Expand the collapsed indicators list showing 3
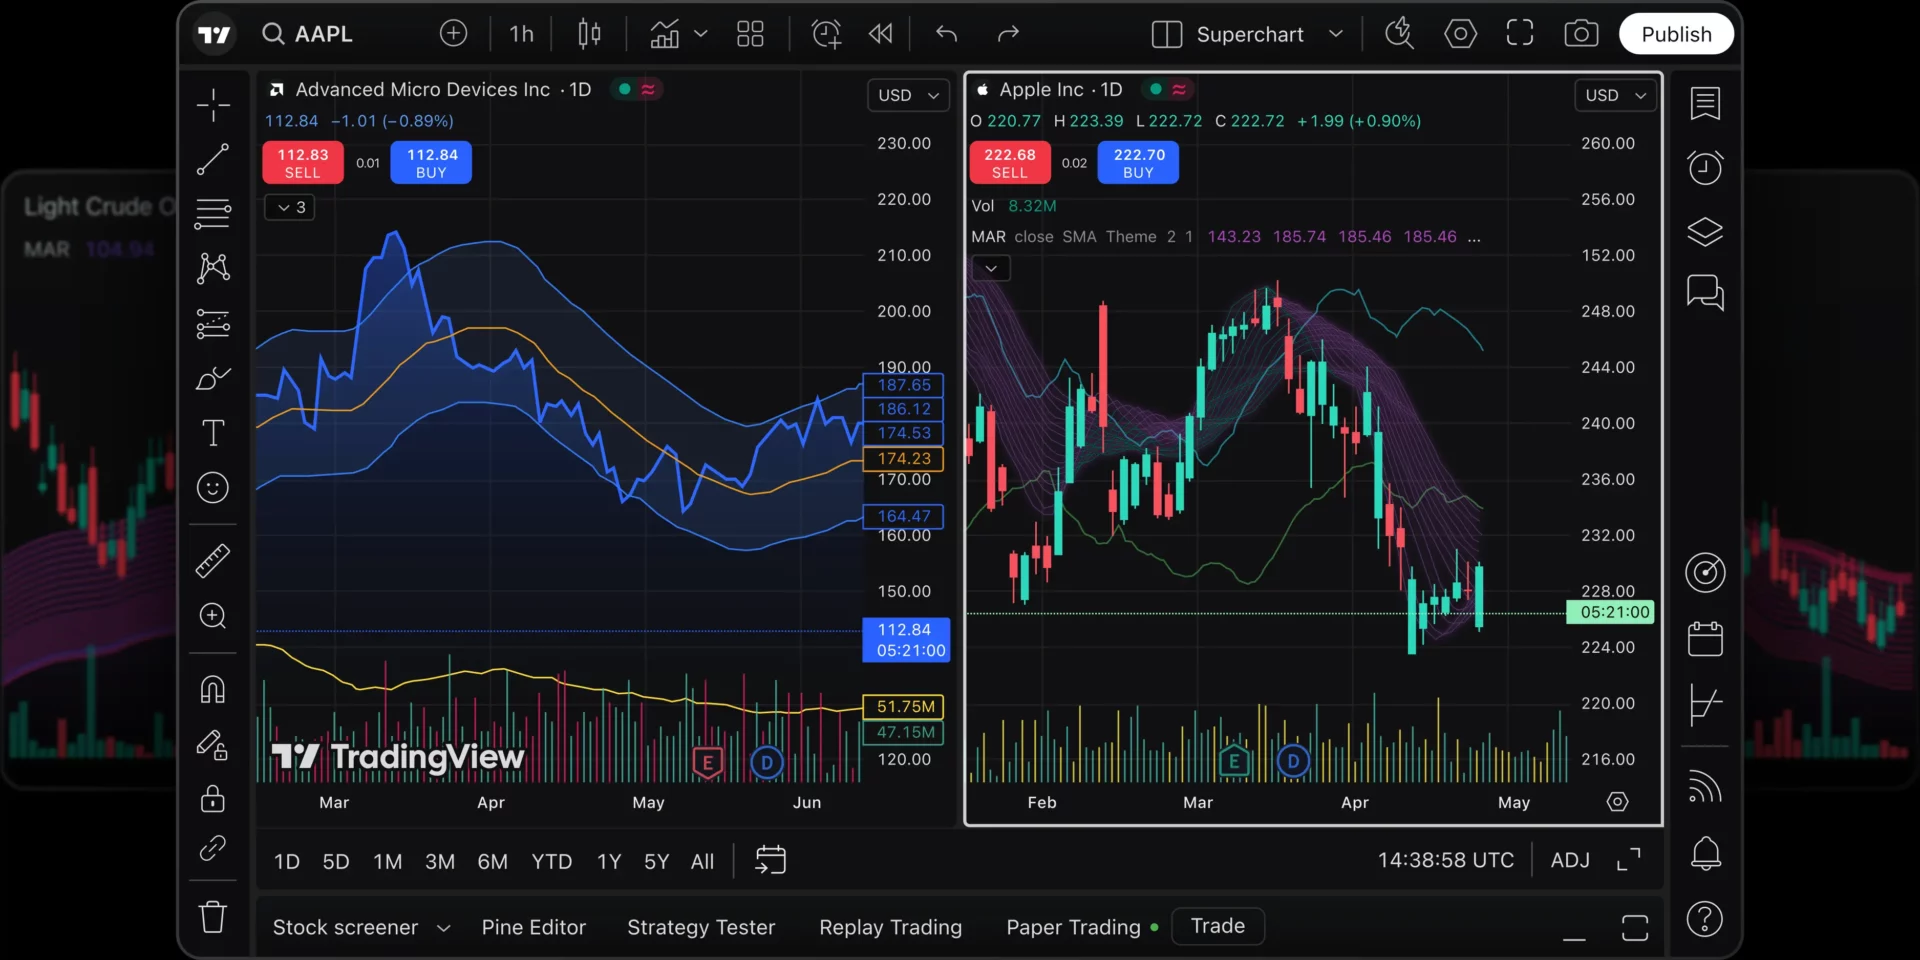 tap(289, 207)
